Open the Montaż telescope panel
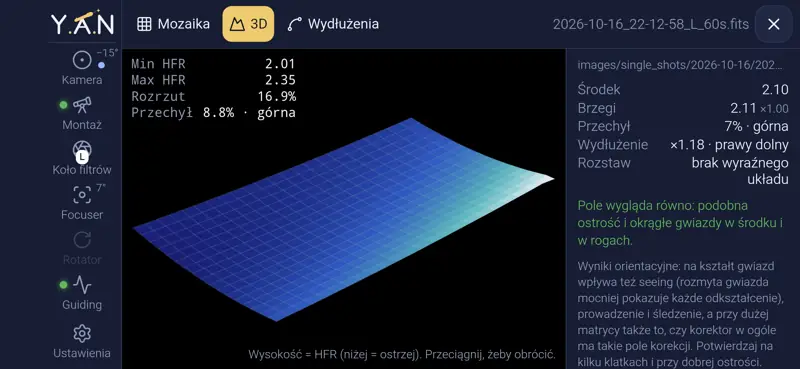 [82, 113]
